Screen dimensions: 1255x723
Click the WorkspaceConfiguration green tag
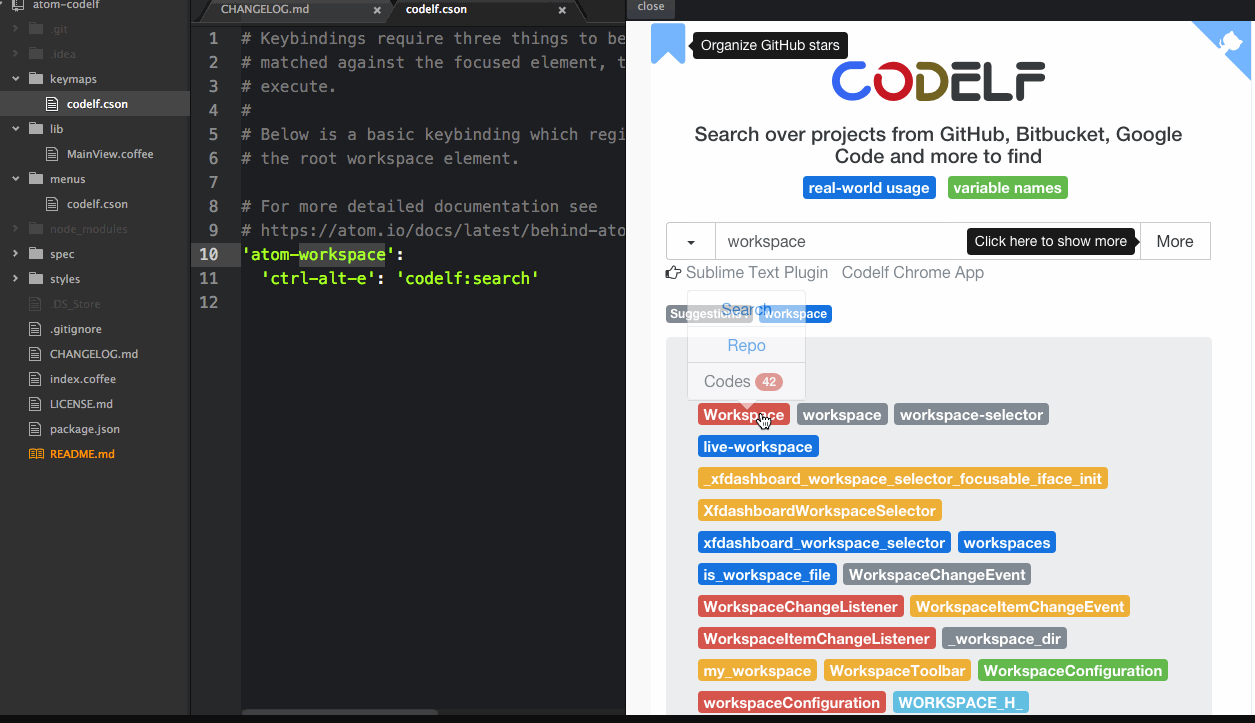[1073, 670]
